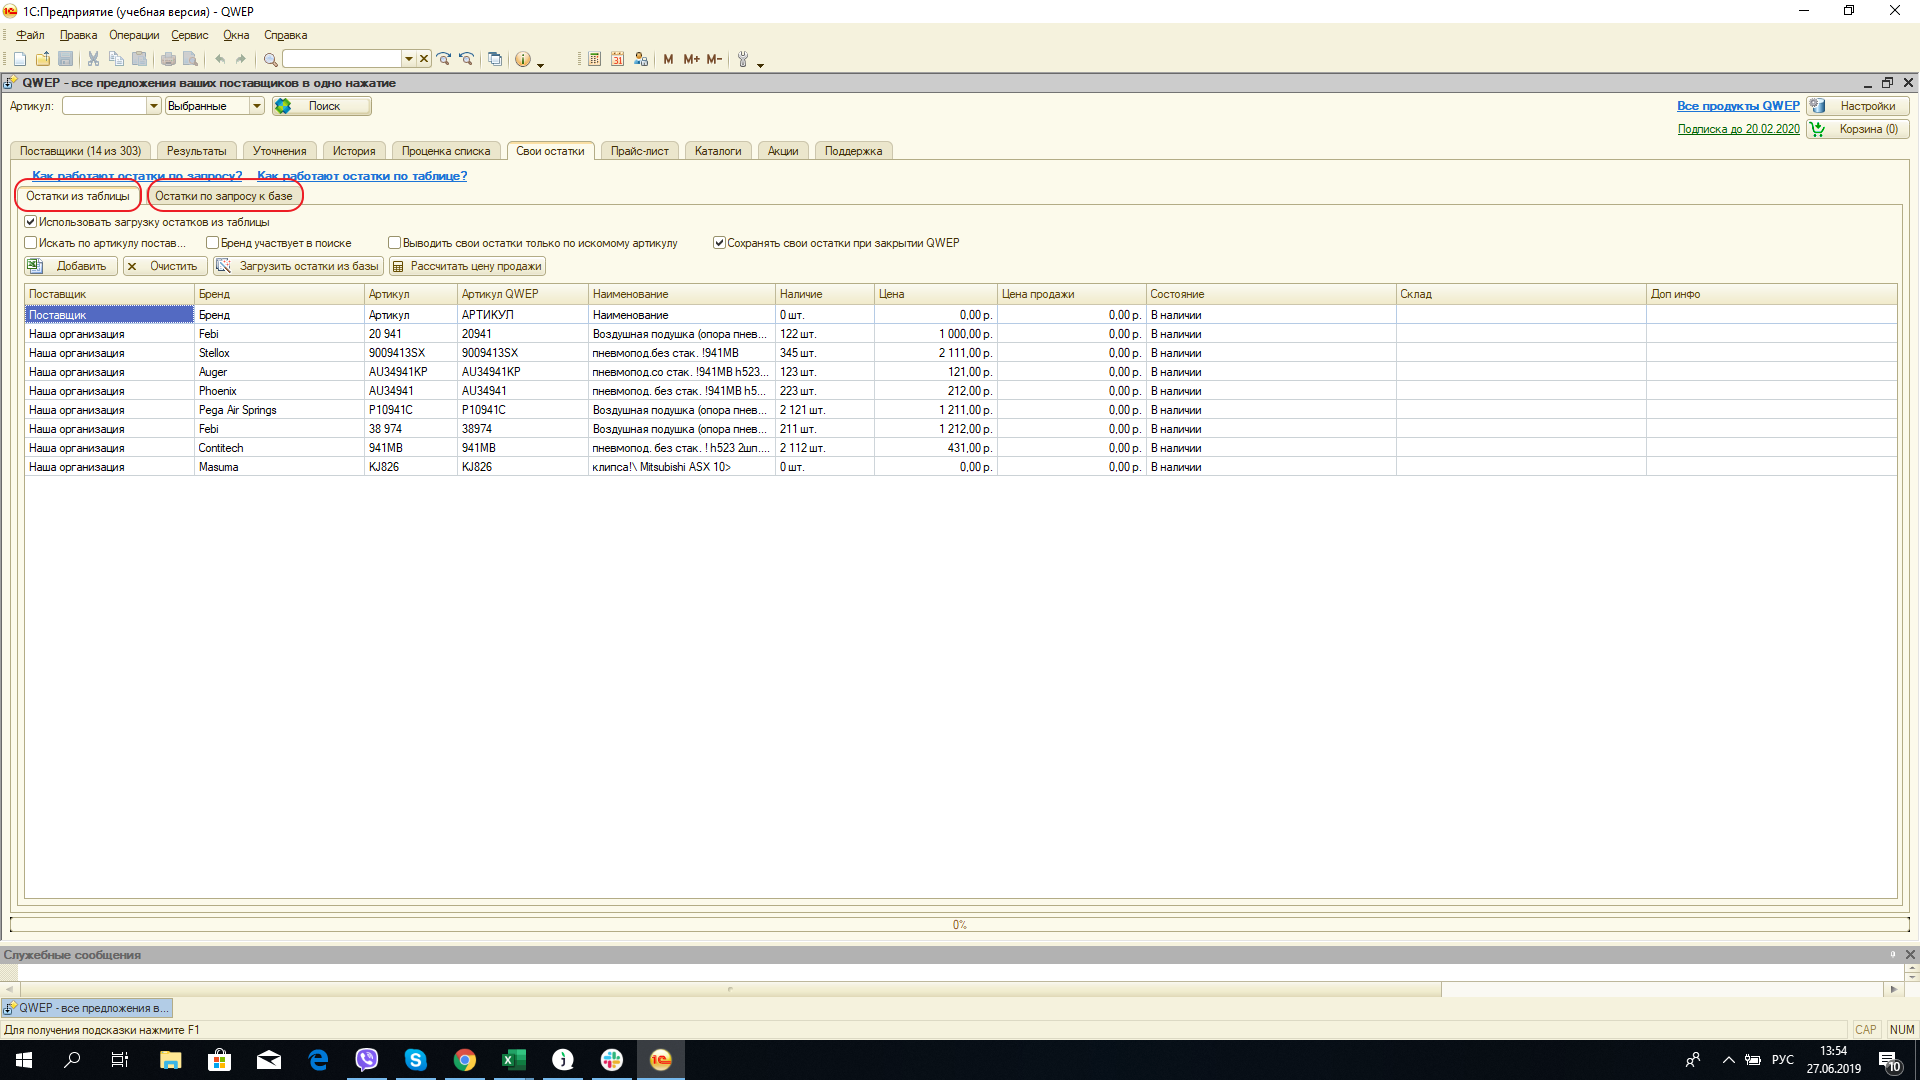The height and width of the screenshot is (1080, 1920).
Task: Switch to 'Остатки по запросу к базе' tab
Action: click(x=224, y=196)
